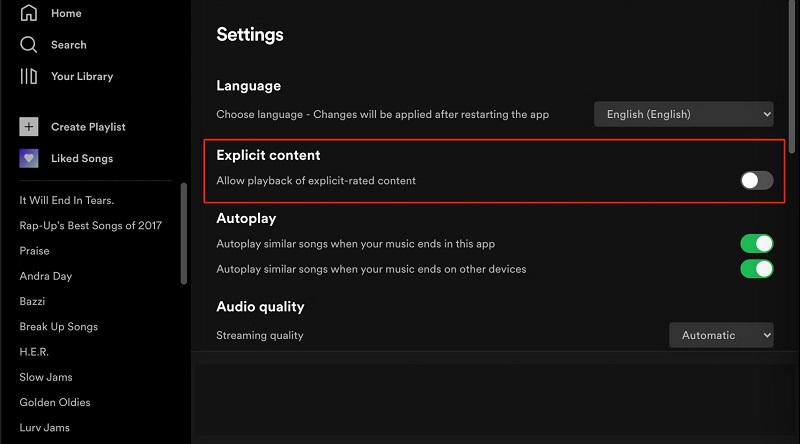Image resolution: width=800 pixels, height=444 pixels.
Task: Click the Create Playlist plus icon
Action: 29,127
